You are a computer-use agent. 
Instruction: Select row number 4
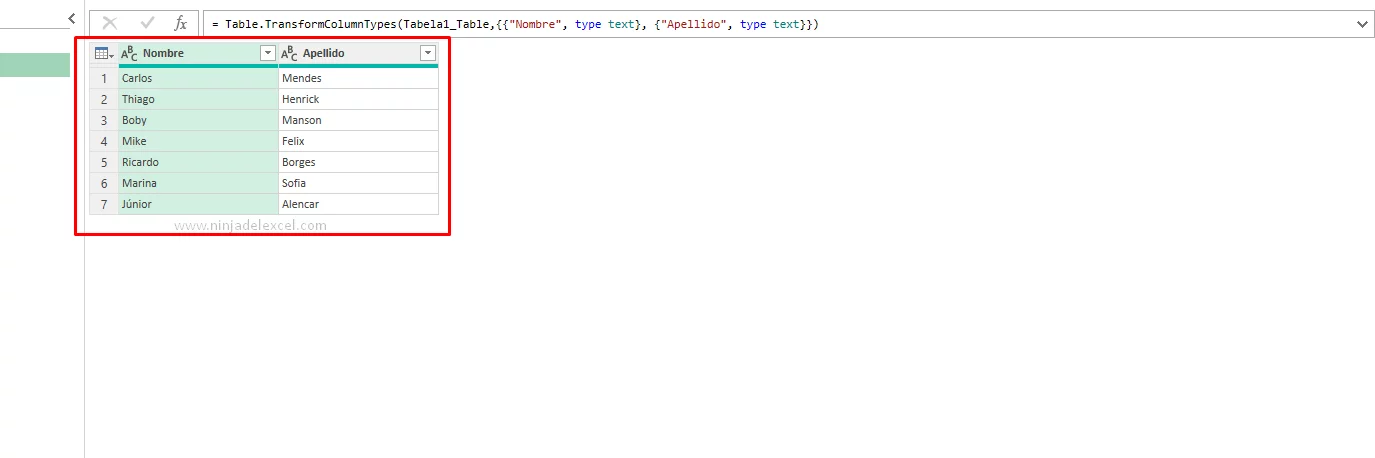click(x=104, y=141)
